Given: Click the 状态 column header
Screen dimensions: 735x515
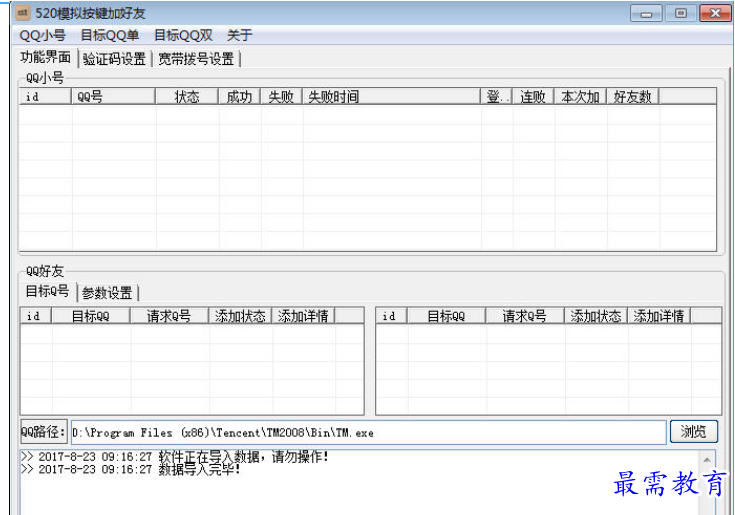Looking at the screenshot, I should pyautogui.click(x=187, y=97).
